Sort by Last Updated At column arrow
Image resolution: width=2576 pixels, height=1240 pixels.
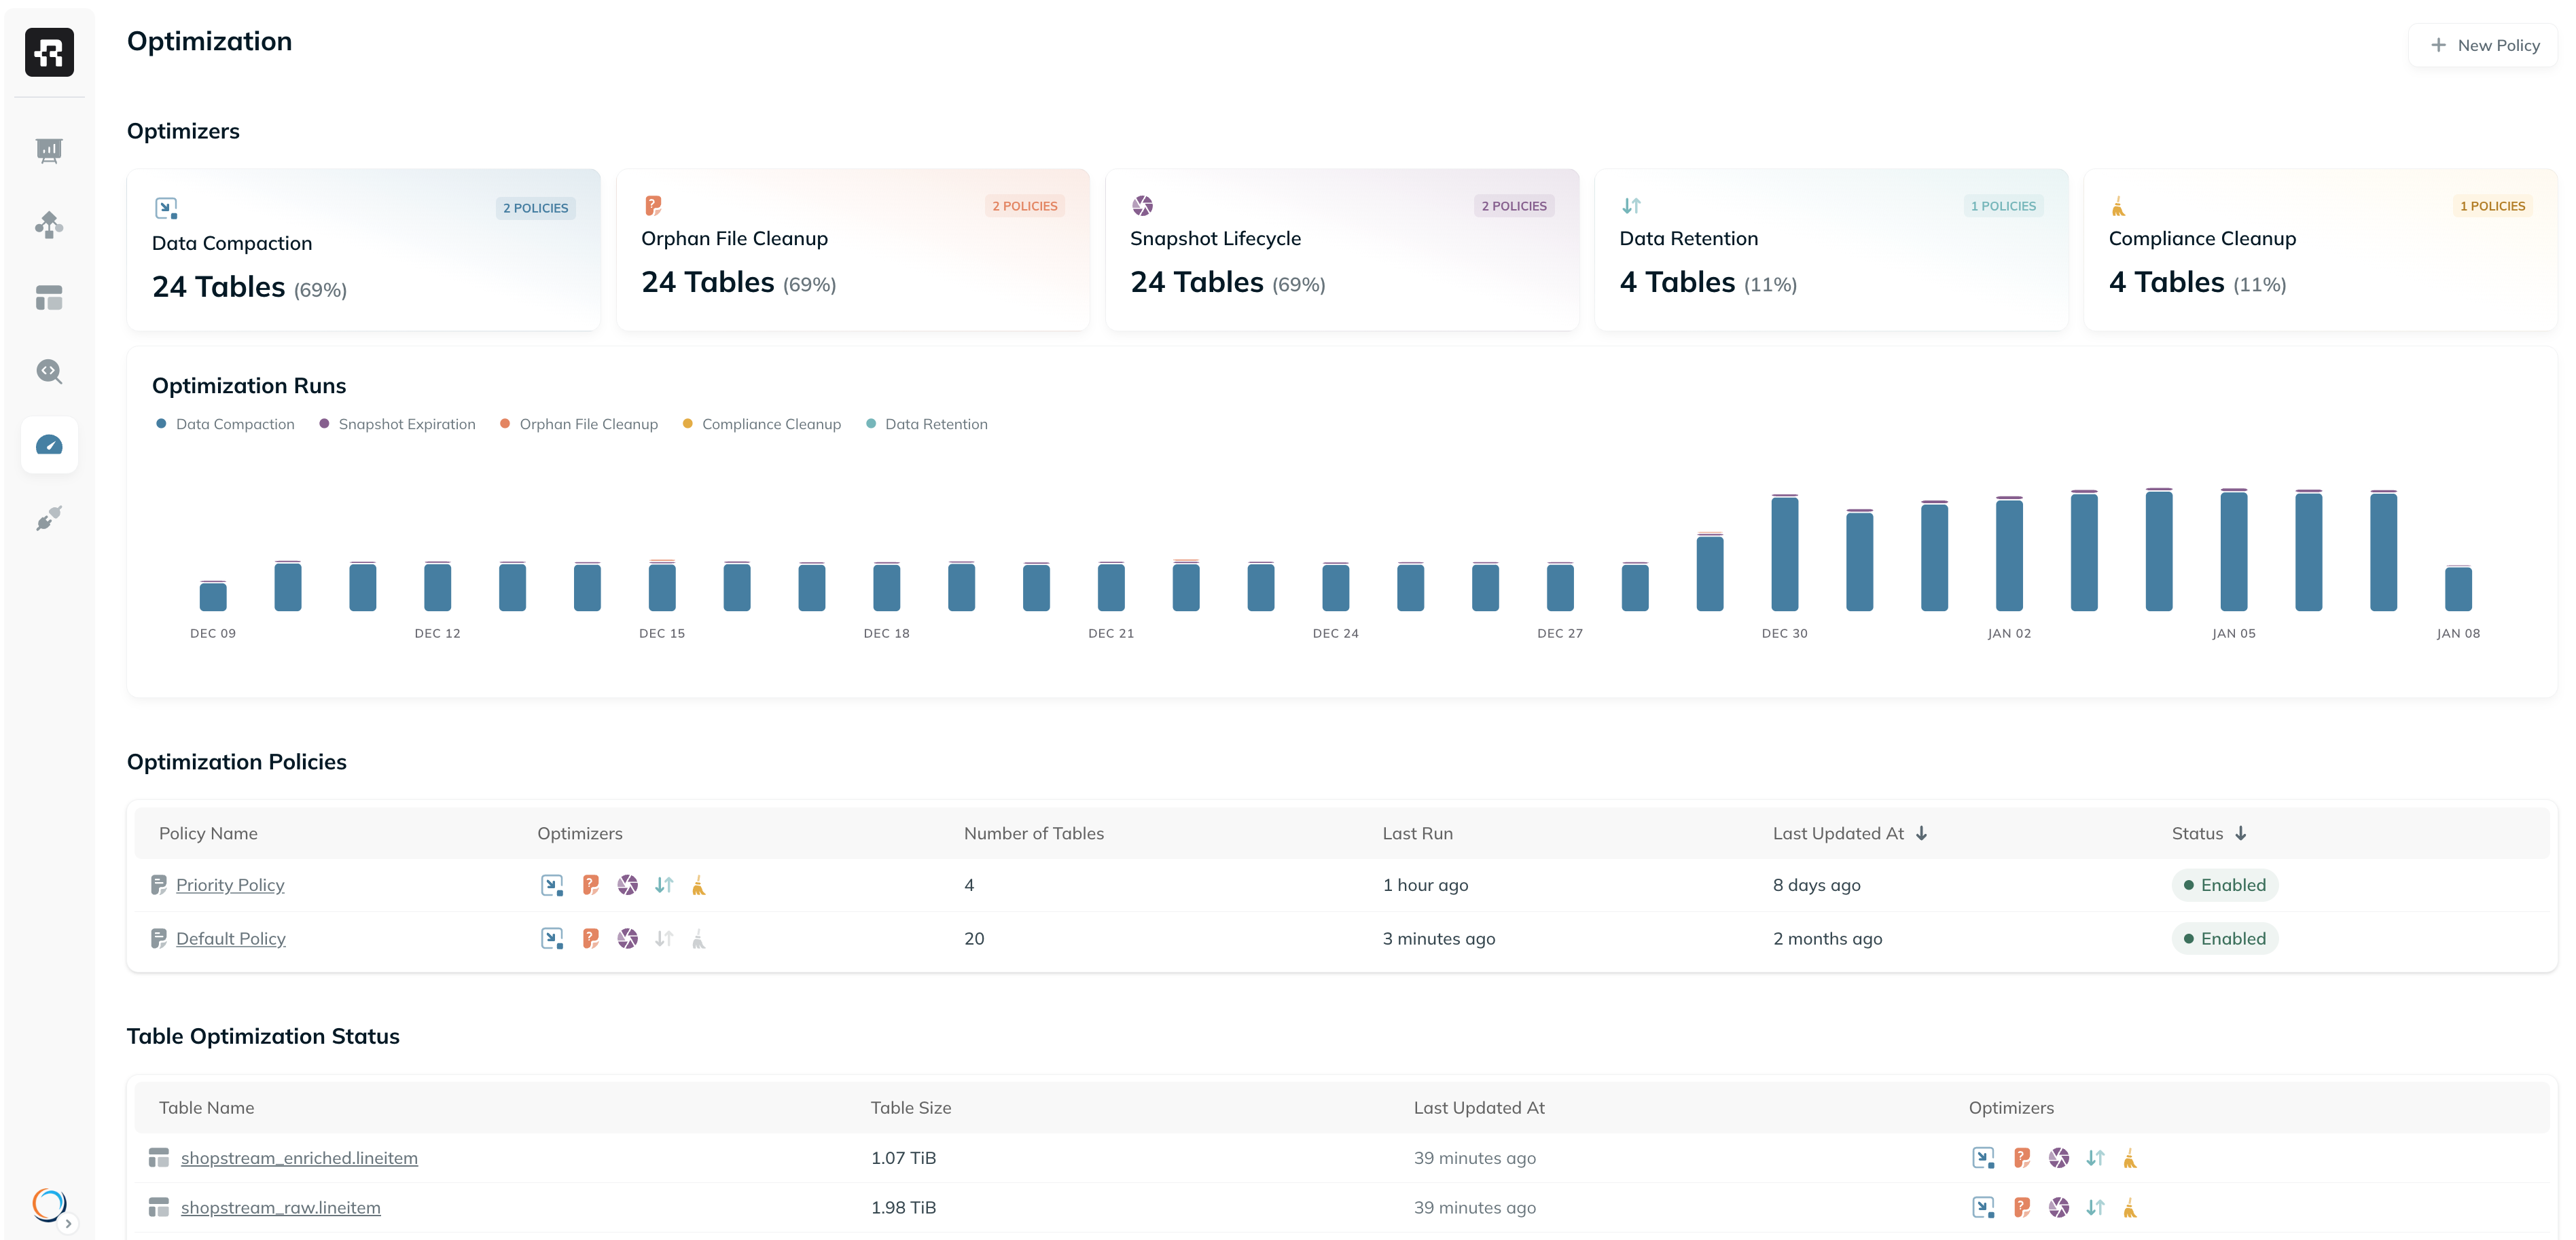pos(1921,834)
